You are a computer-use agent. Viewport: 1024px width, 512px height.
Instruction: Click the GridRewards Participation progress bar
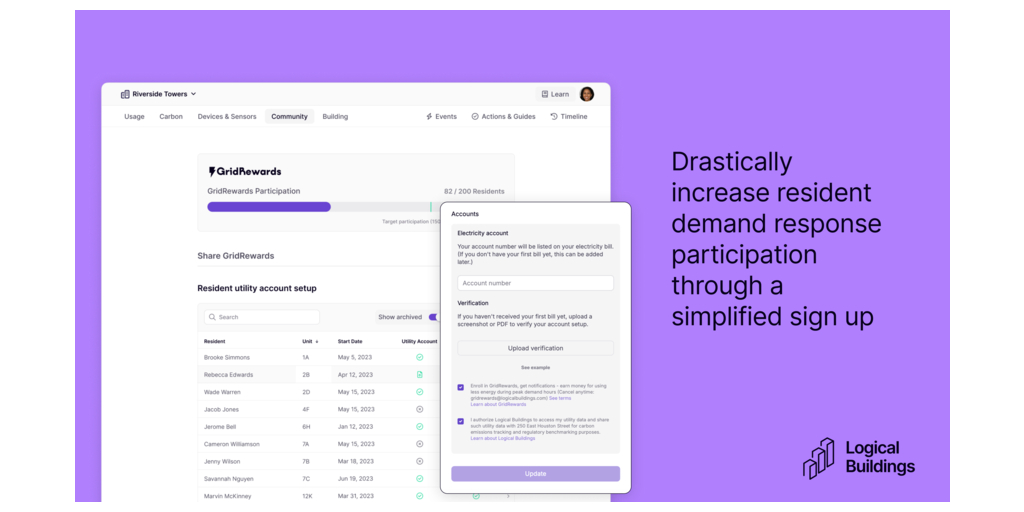click(x=320, y=207)
